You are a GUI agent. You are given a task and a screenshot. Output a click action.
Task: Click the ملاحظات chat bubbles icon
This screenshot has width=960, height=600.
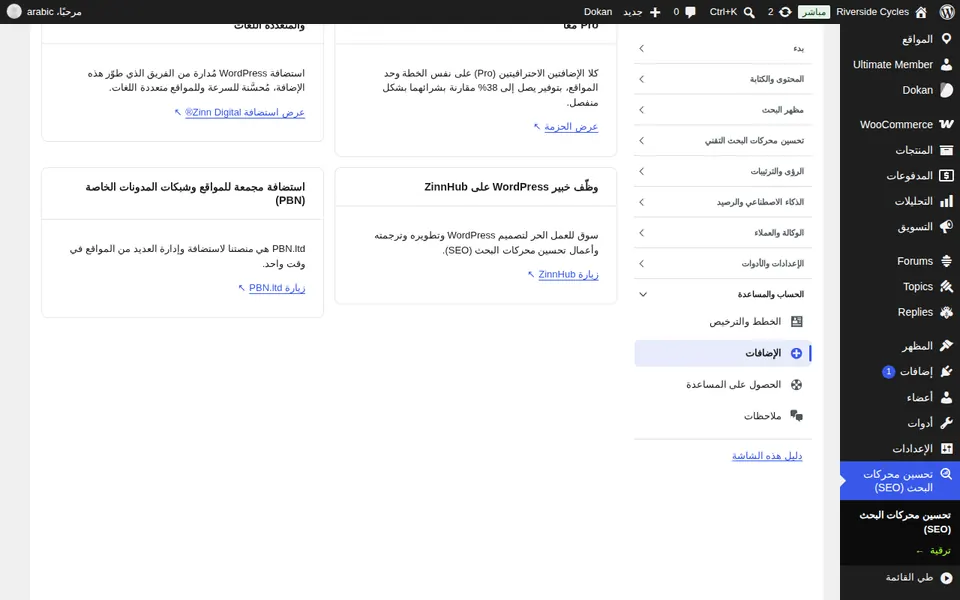click(797, 416)
